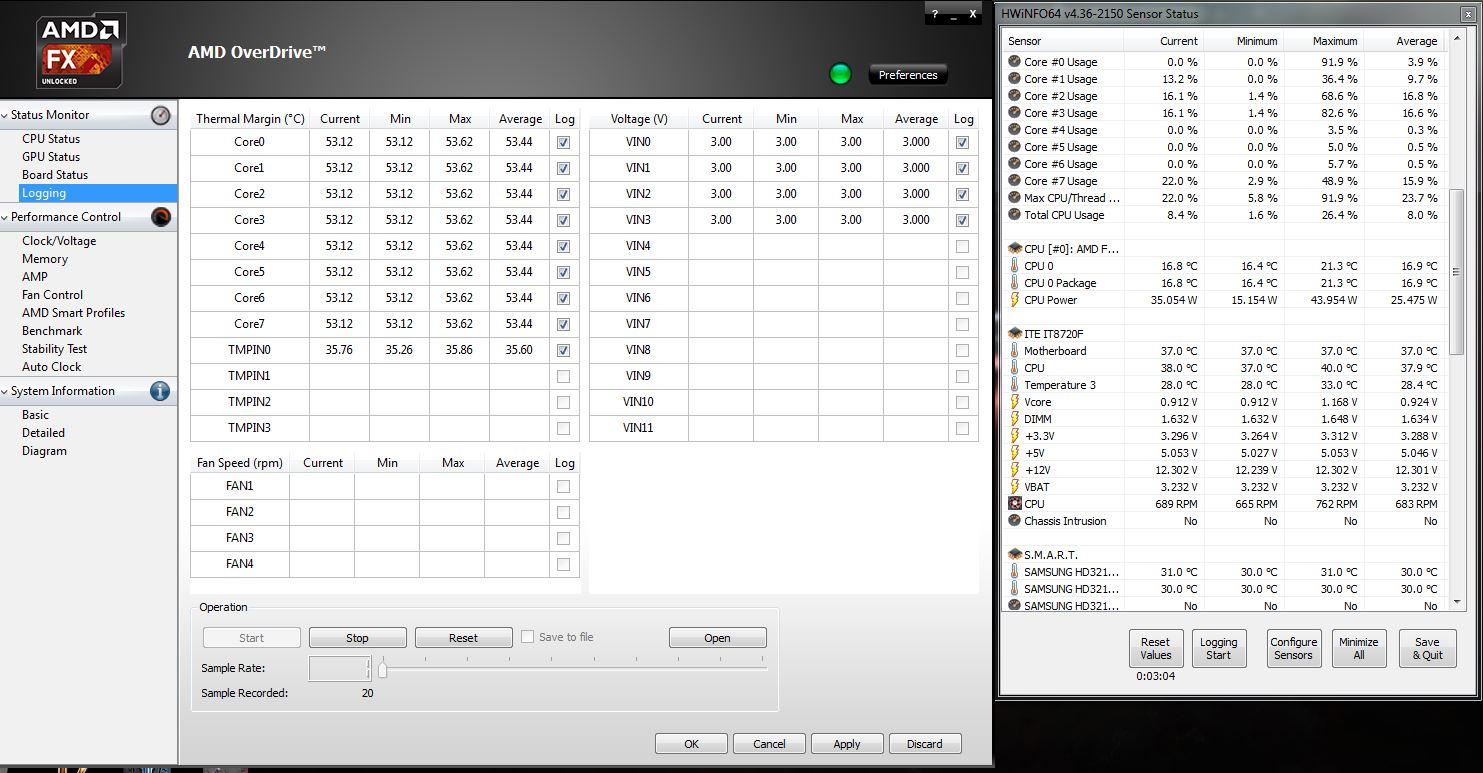
Task: Click the lightning icon beside +12V
Action: [x=1014, y=470]
